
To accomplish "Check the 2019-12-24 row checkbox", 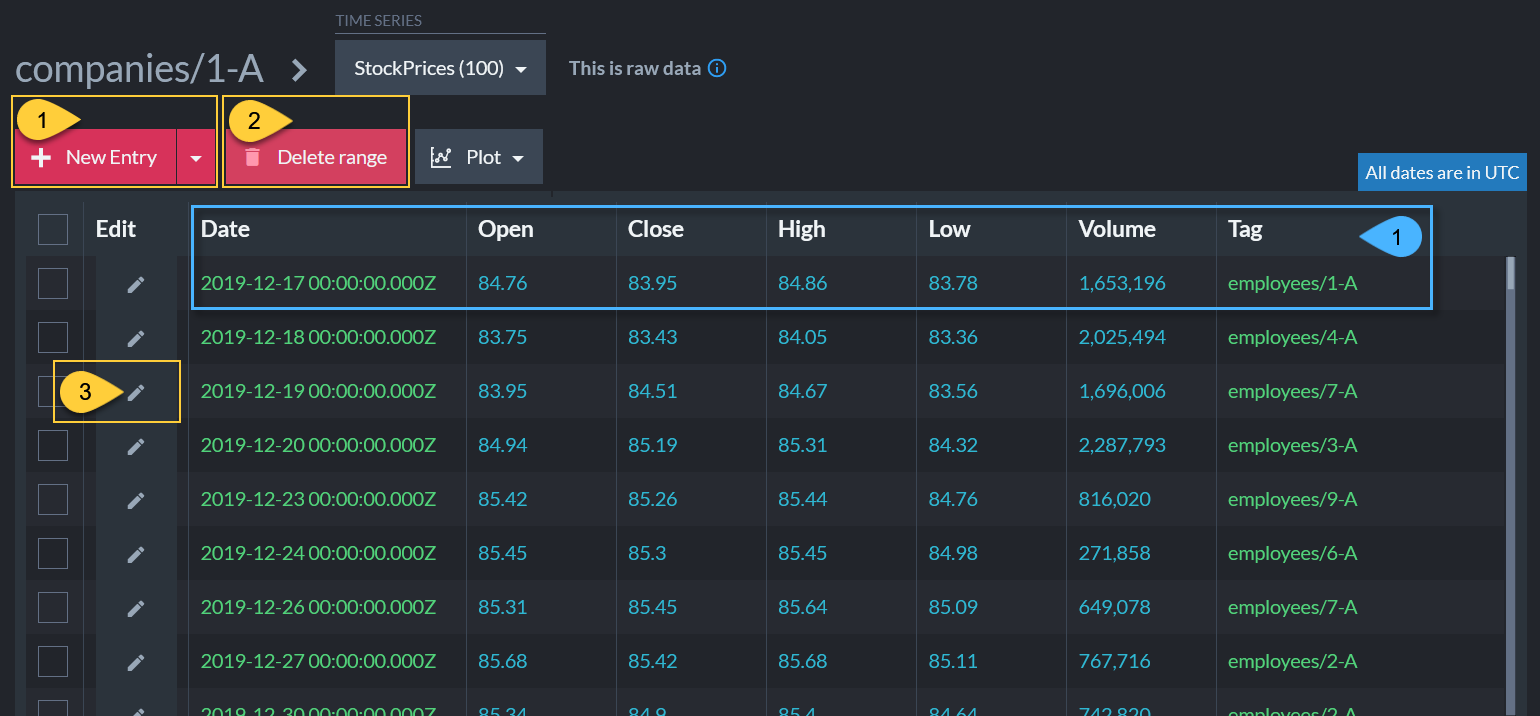I will click(x=53, y=553).
